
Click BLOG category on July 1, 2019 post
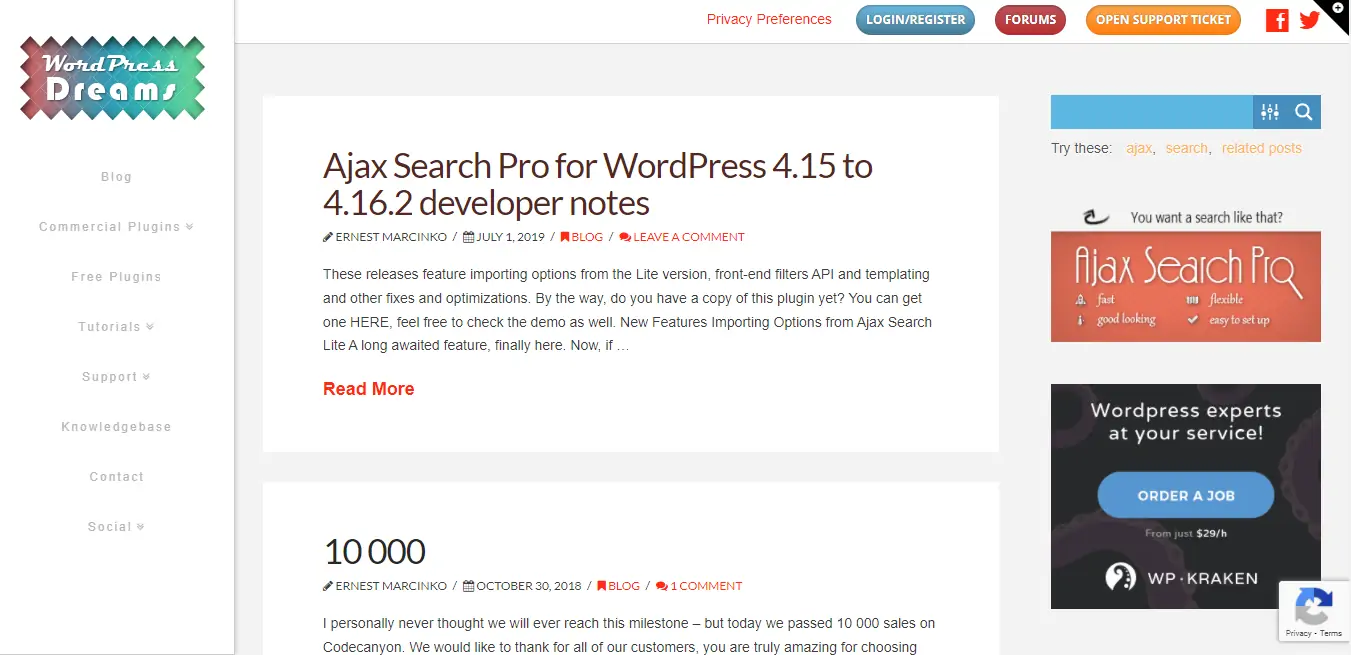point(581,237)
